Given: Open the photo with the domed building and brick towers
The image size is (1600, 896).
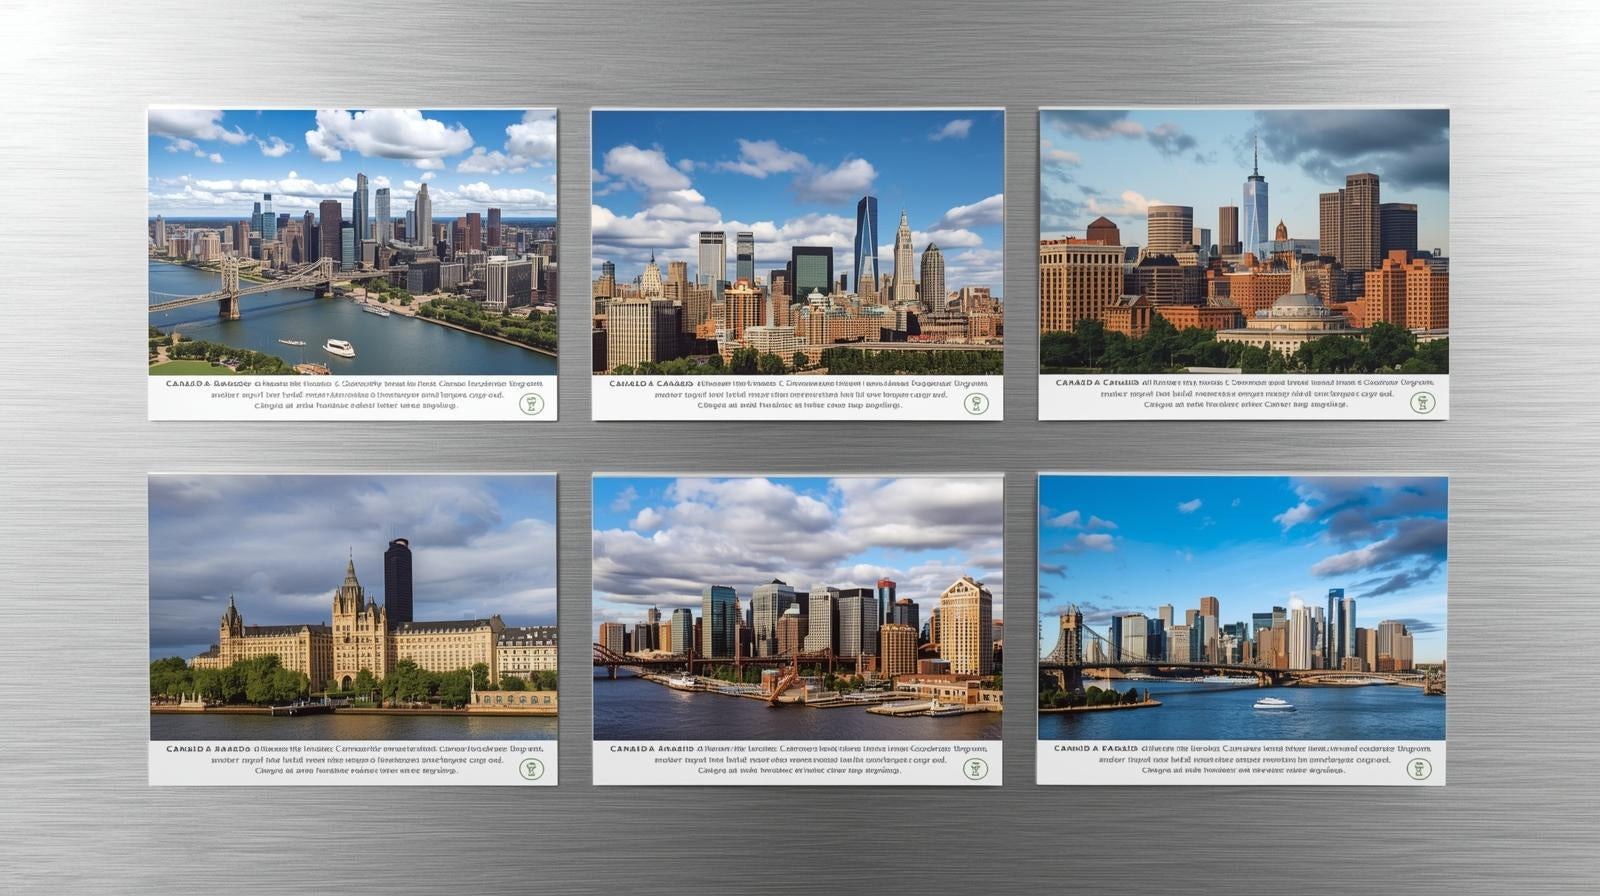Looking at the screenshot, I should [x=1243, y=241].
